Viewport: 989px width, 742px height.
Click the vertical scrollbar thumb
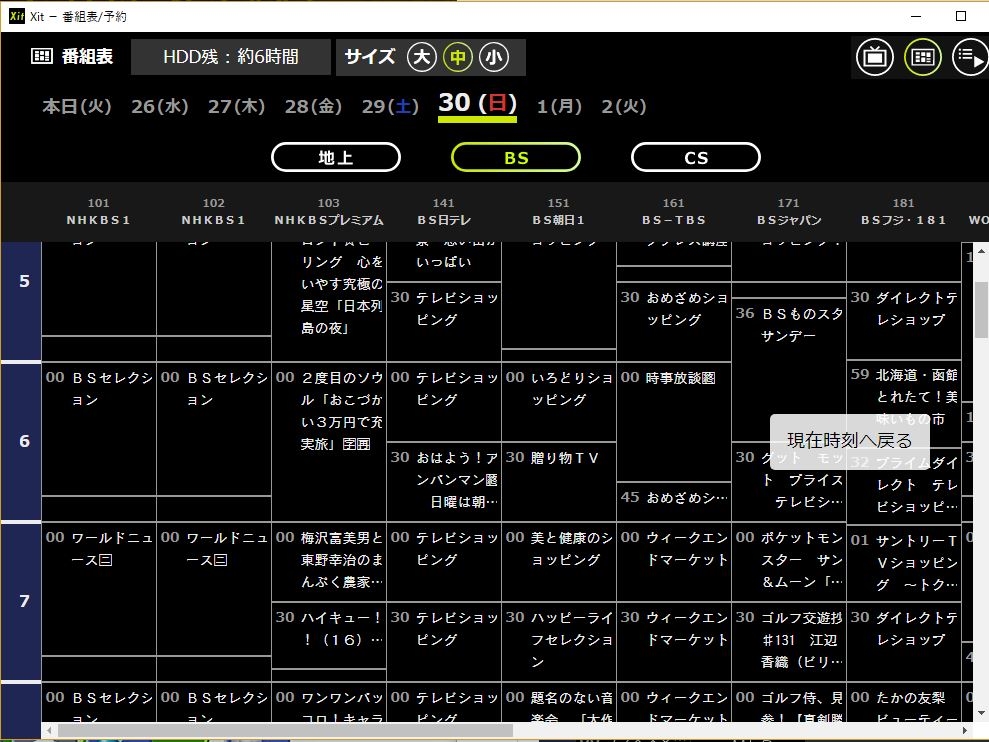981,310
